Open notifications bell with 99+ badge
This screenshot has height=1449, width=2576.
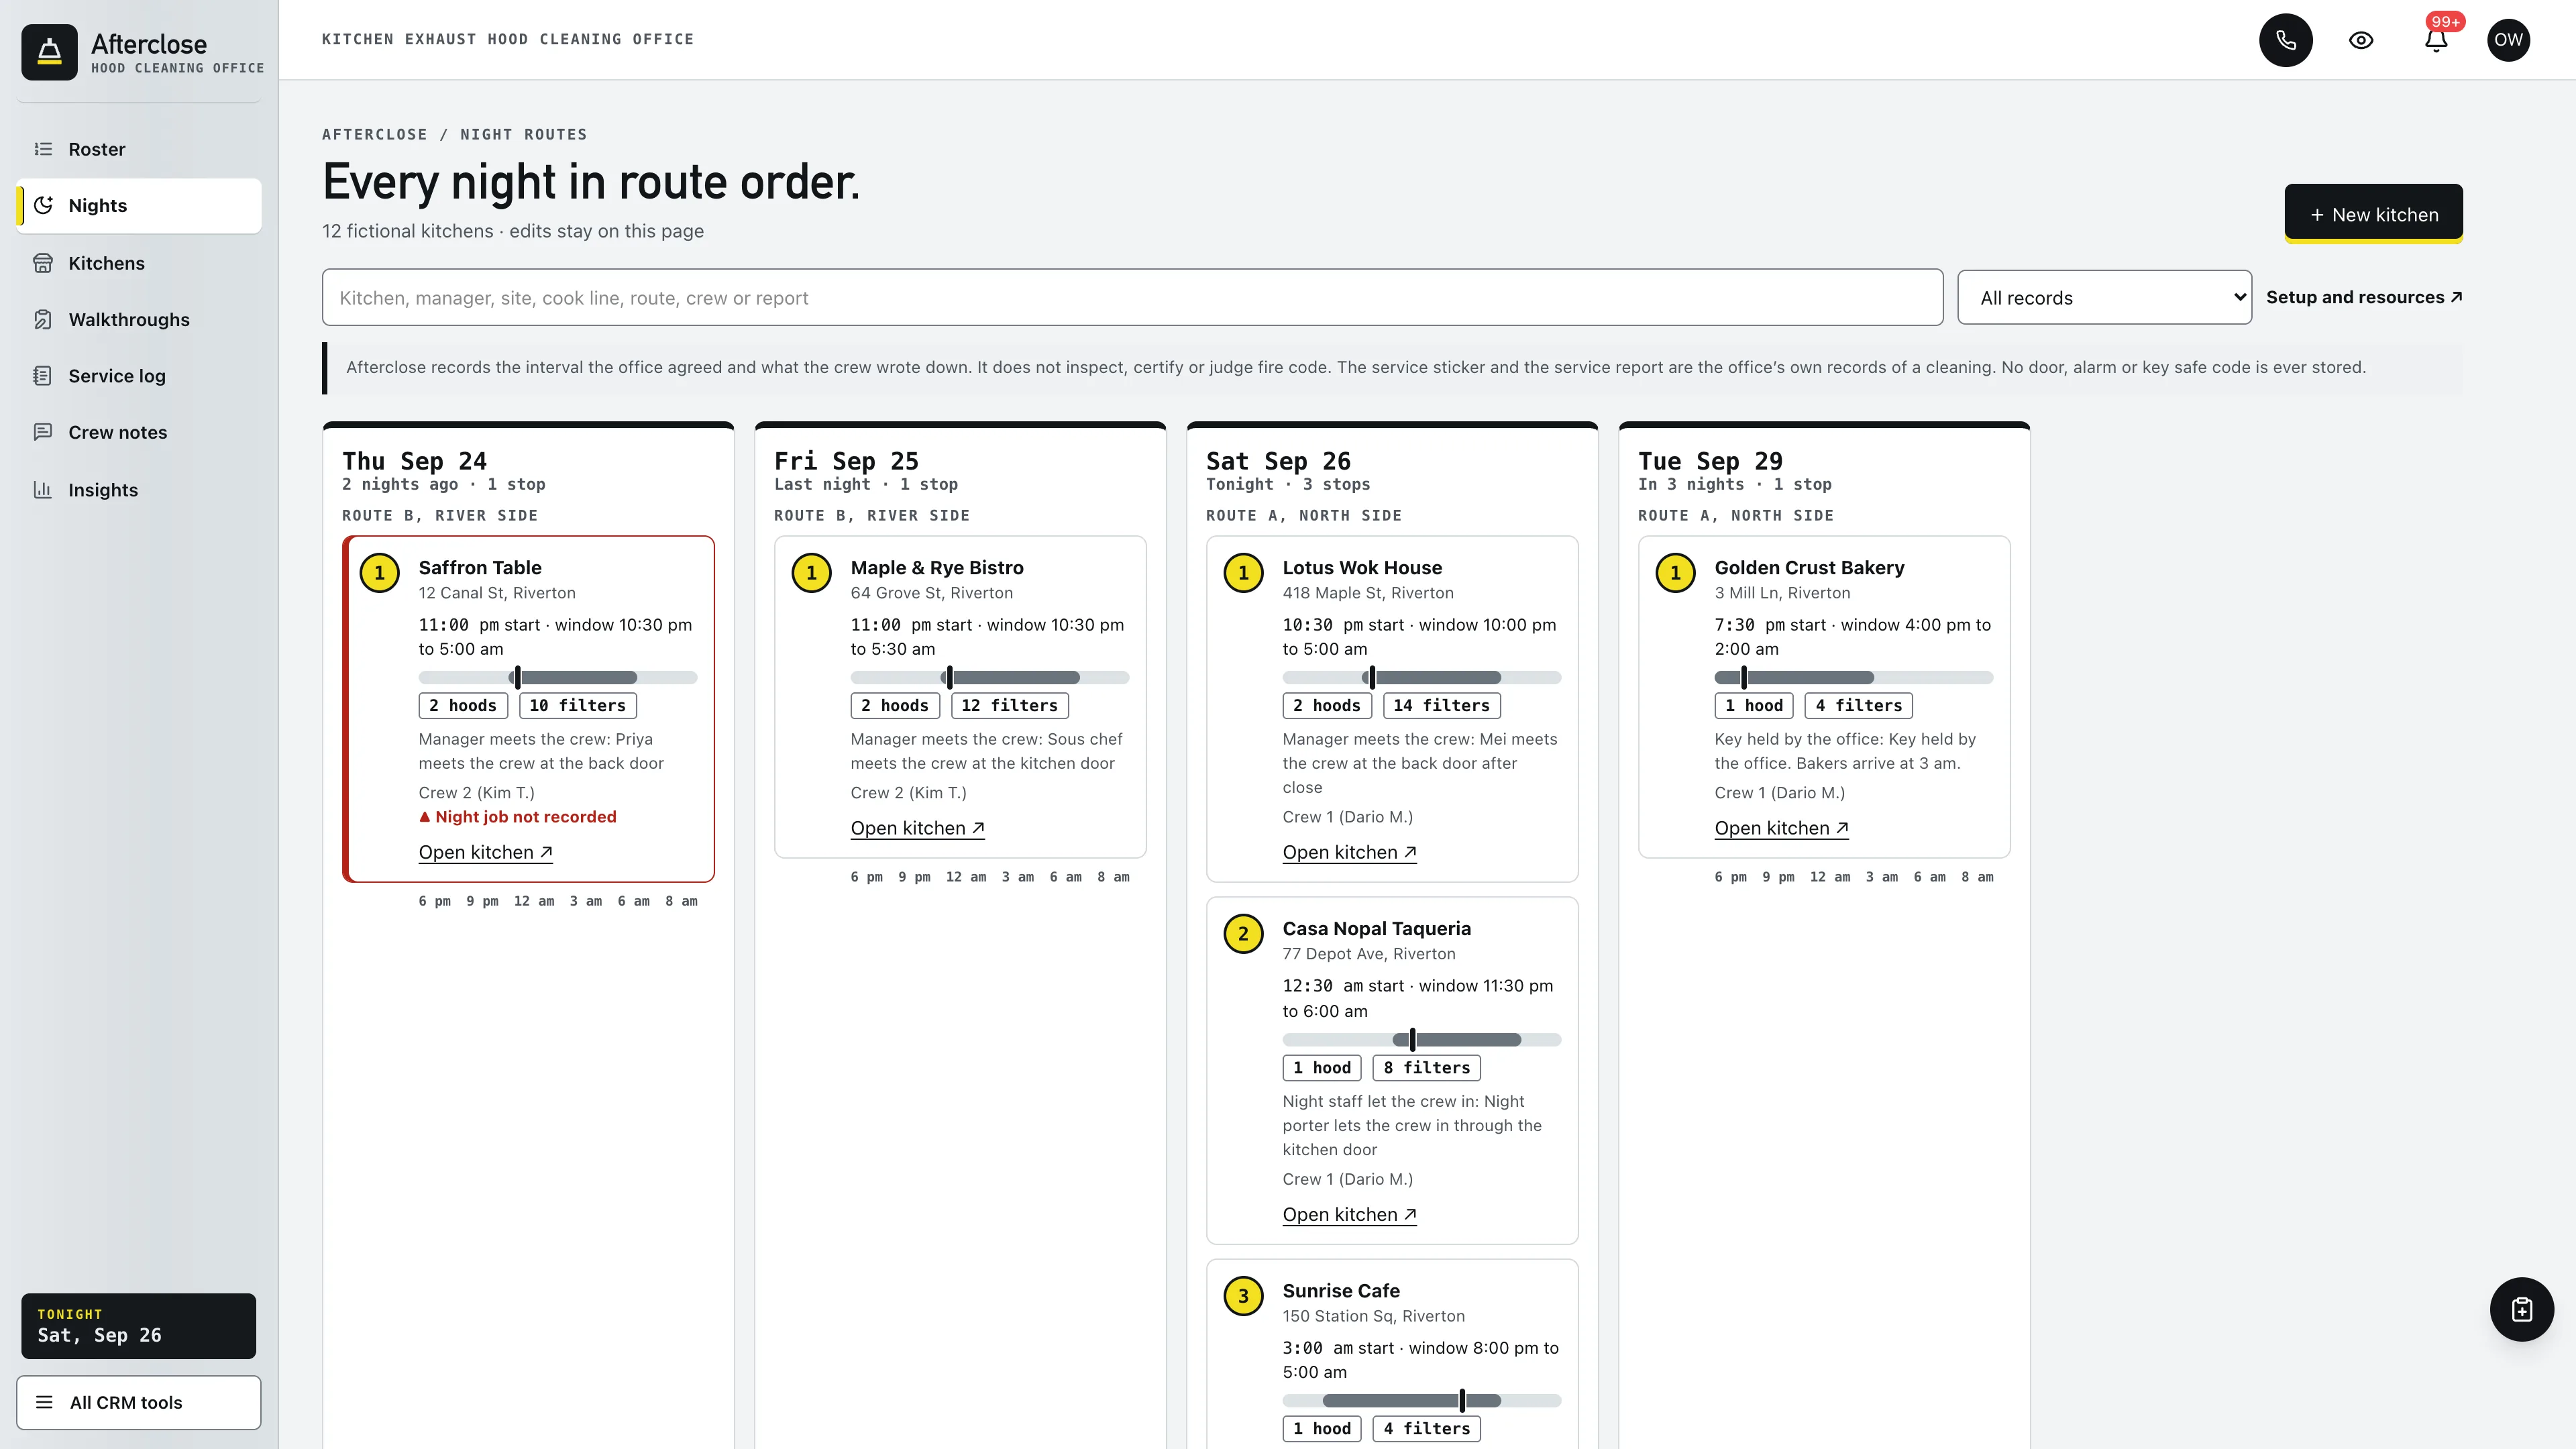(2436, 40)
